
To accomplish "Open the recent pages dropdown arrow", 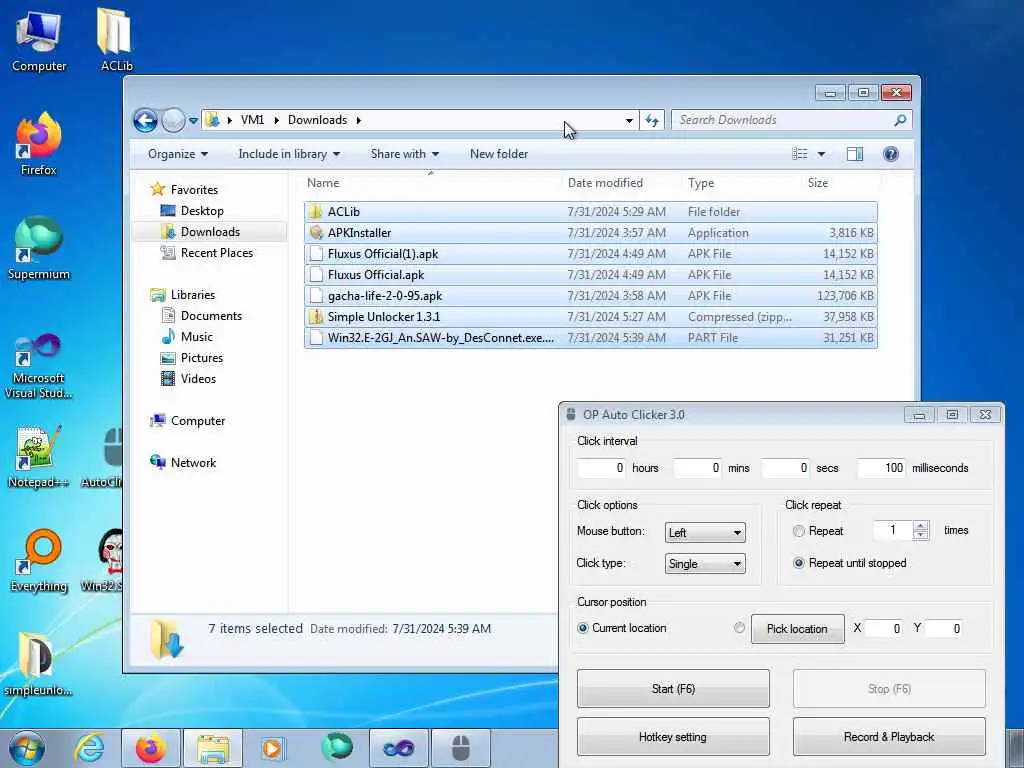I will (193, 121).
